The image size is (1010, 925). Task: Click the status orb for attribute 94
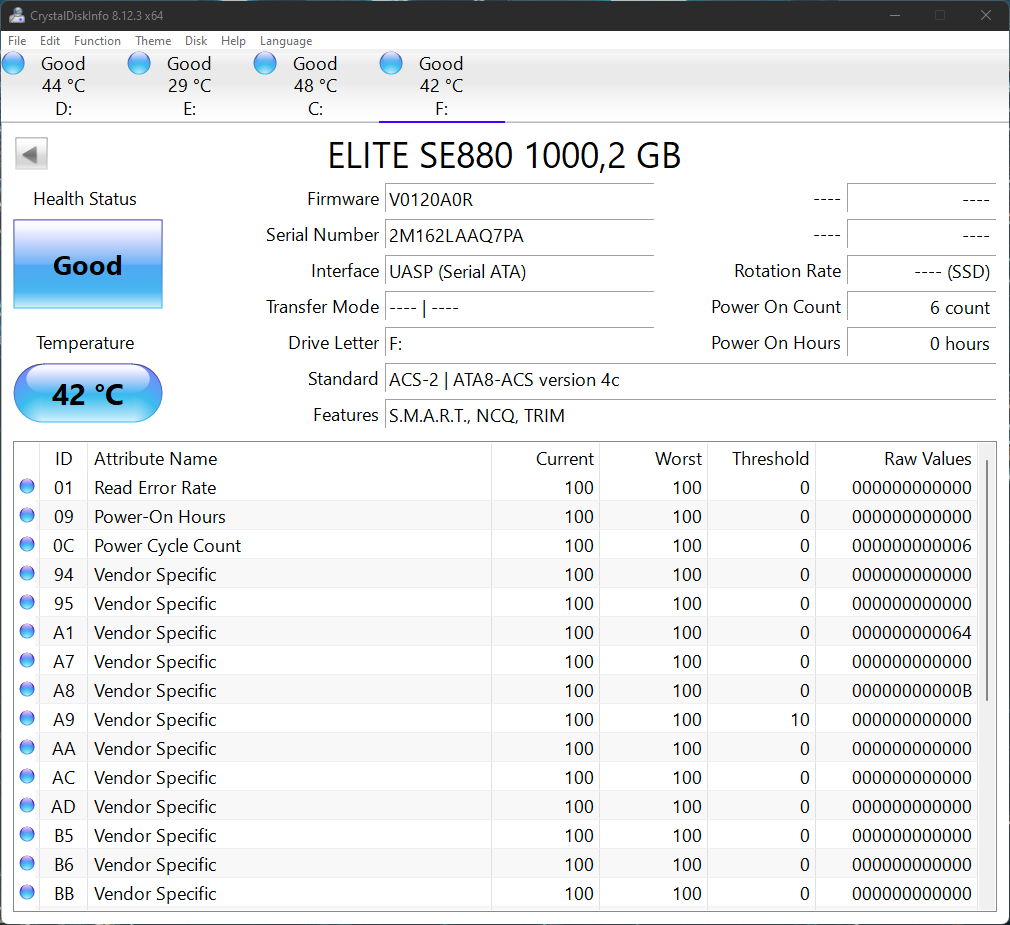[x=27, y=573]
